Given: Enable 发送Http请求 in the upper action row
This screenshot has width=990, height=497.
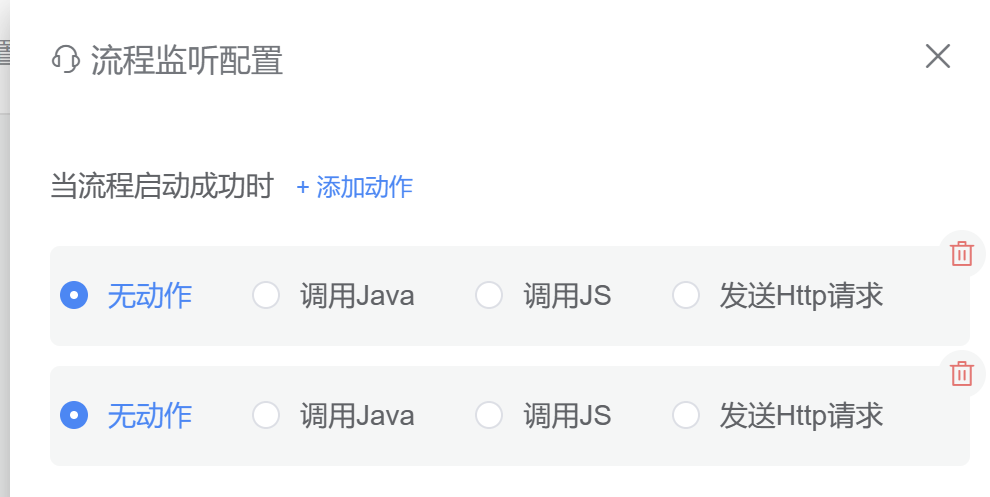Looking at the screenshot, I should pos(686,295).
